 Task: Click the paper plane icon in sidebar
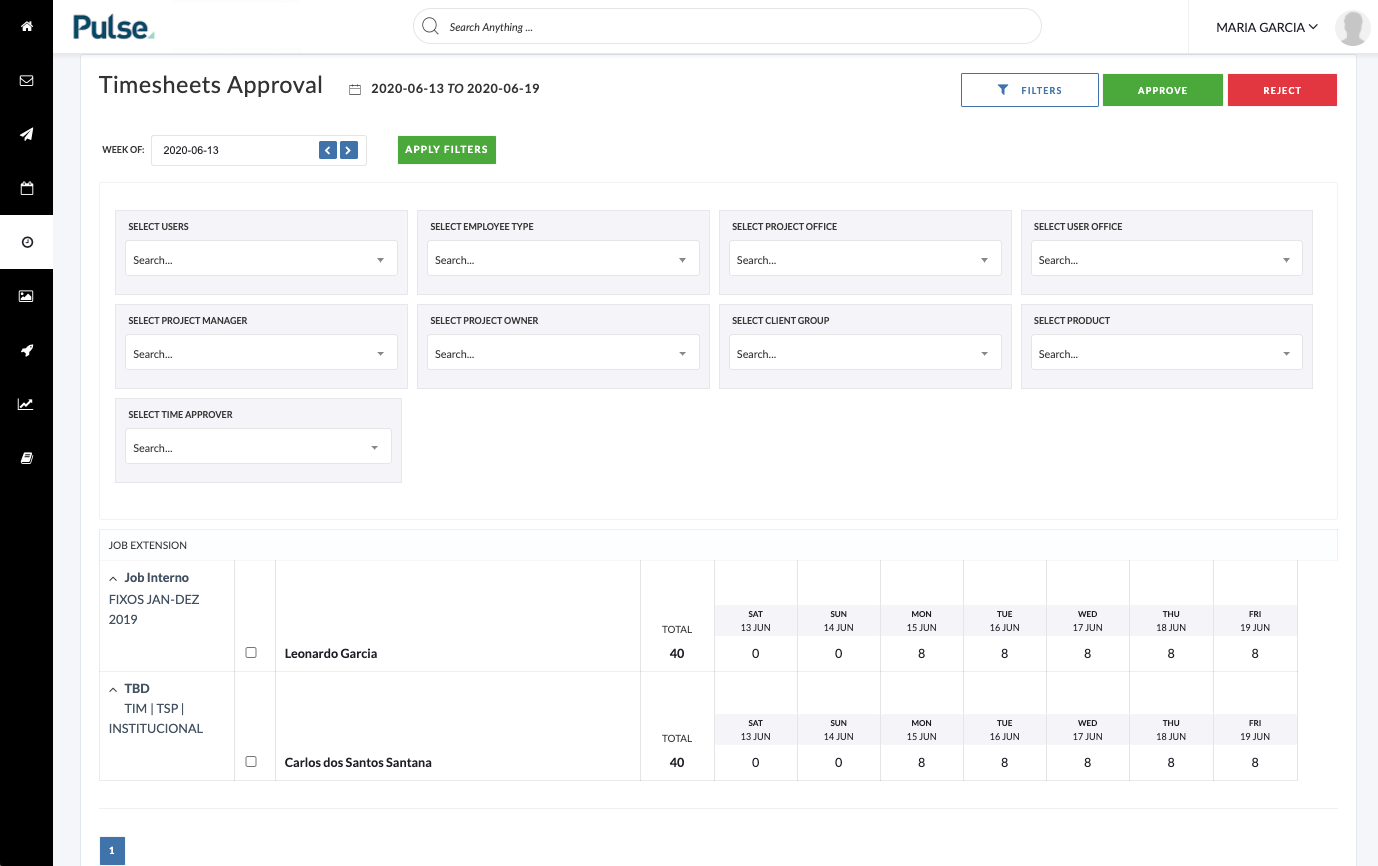pos(26,134)
